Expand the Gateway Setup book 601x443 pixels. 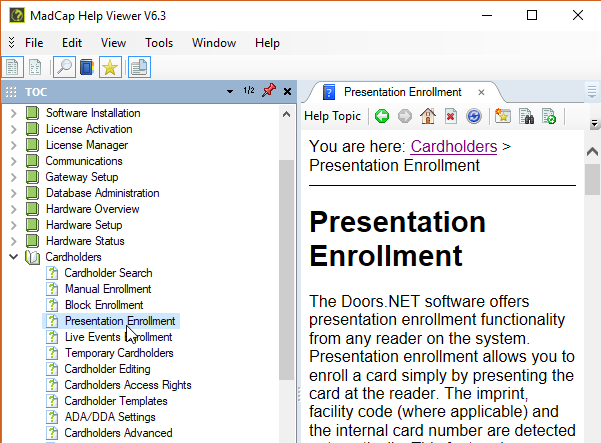pos(13,177)
